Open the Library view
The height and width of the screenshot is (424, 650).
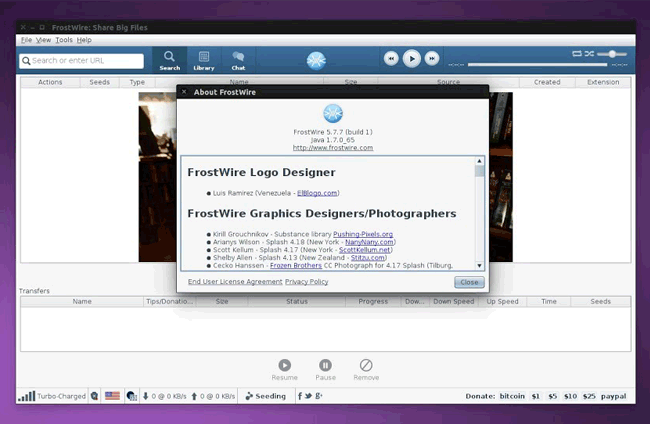pos(204,60)
